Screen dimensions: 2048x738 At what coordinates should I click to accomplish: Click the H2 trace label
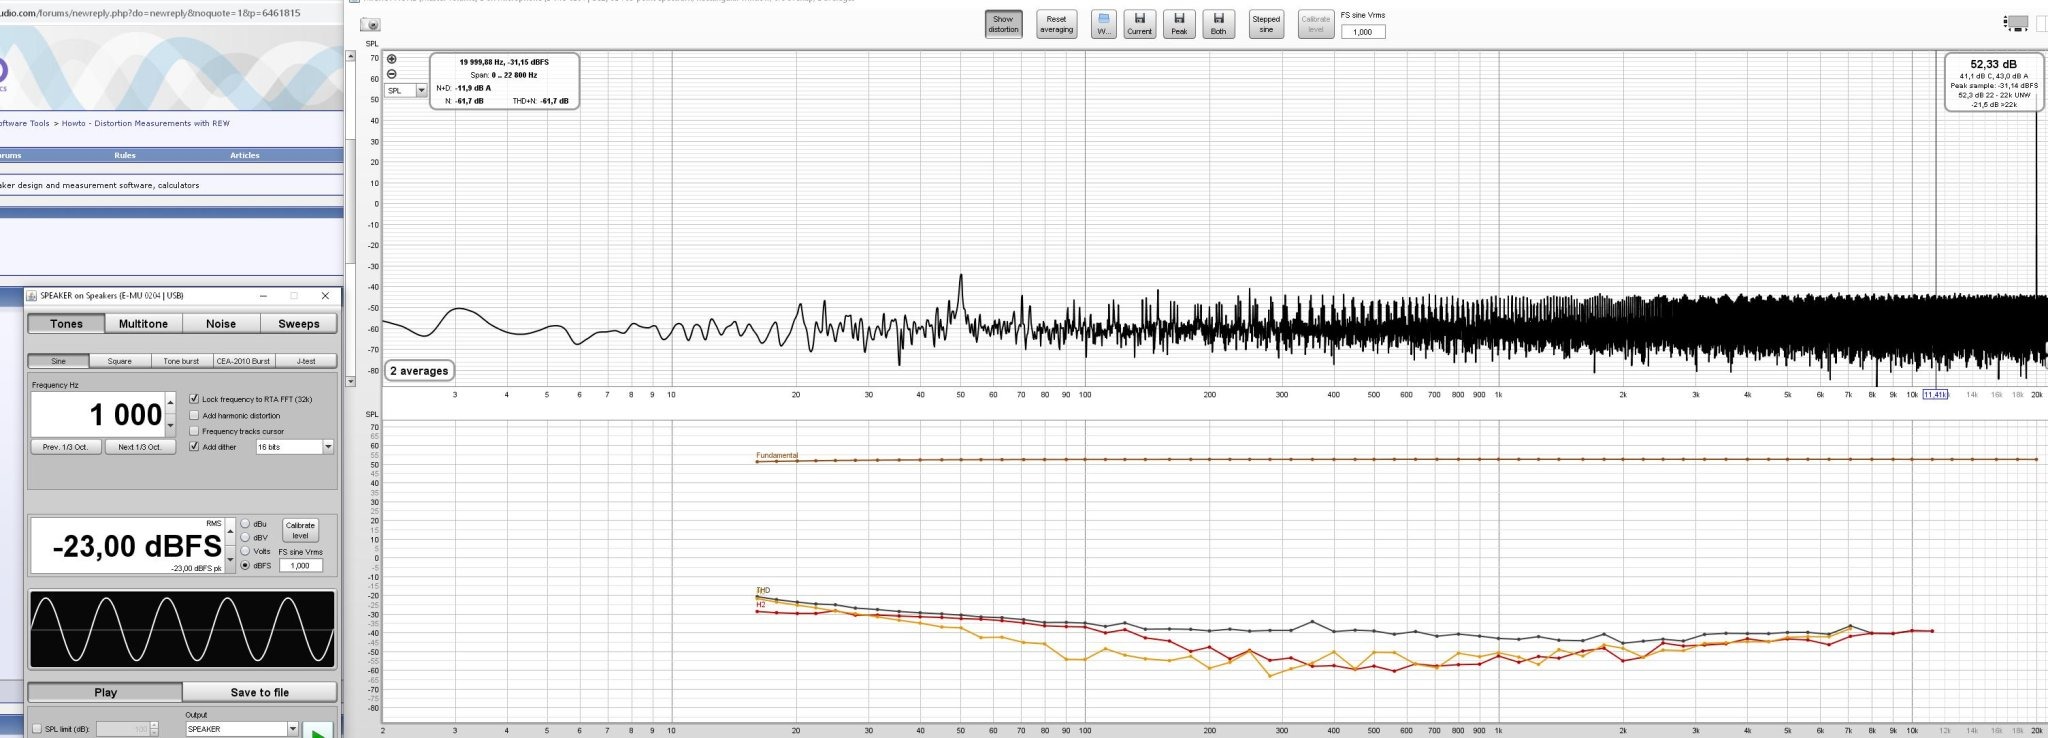click(x=761, y=604)
